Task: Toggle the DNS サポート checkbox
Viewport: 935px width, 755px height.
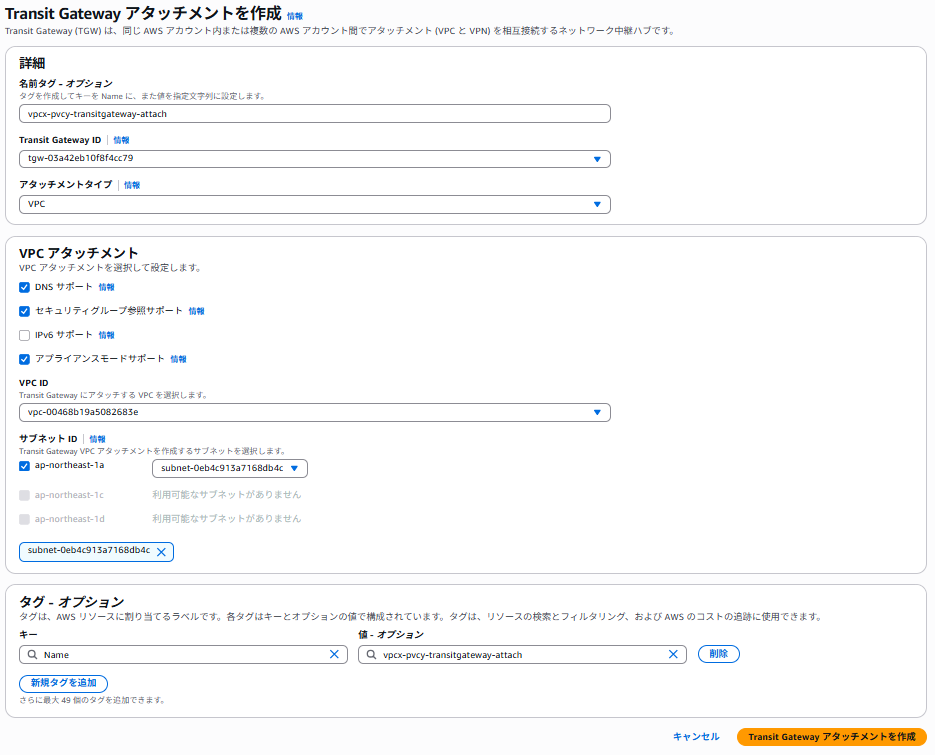Action: click(24, 287)
